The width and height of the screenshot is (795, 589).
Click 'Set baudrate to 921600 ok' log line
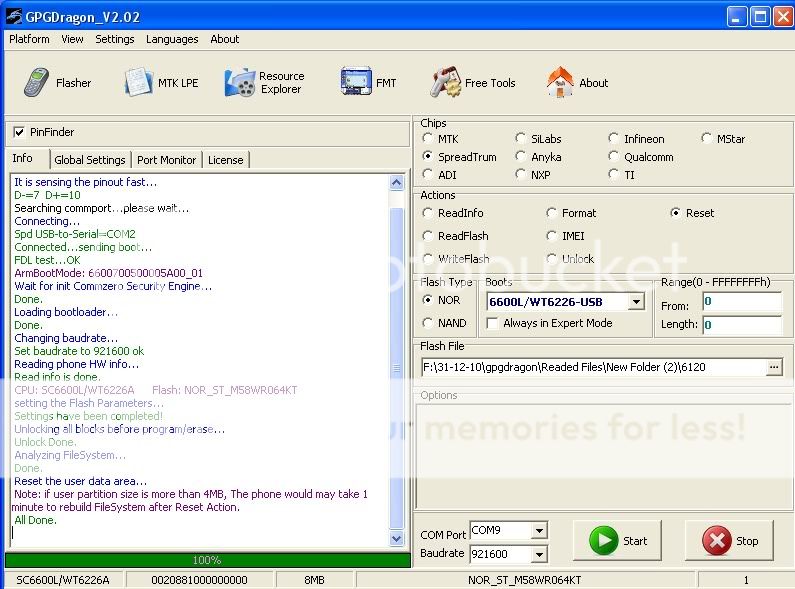pyautogui.click(x=79, y=351)
